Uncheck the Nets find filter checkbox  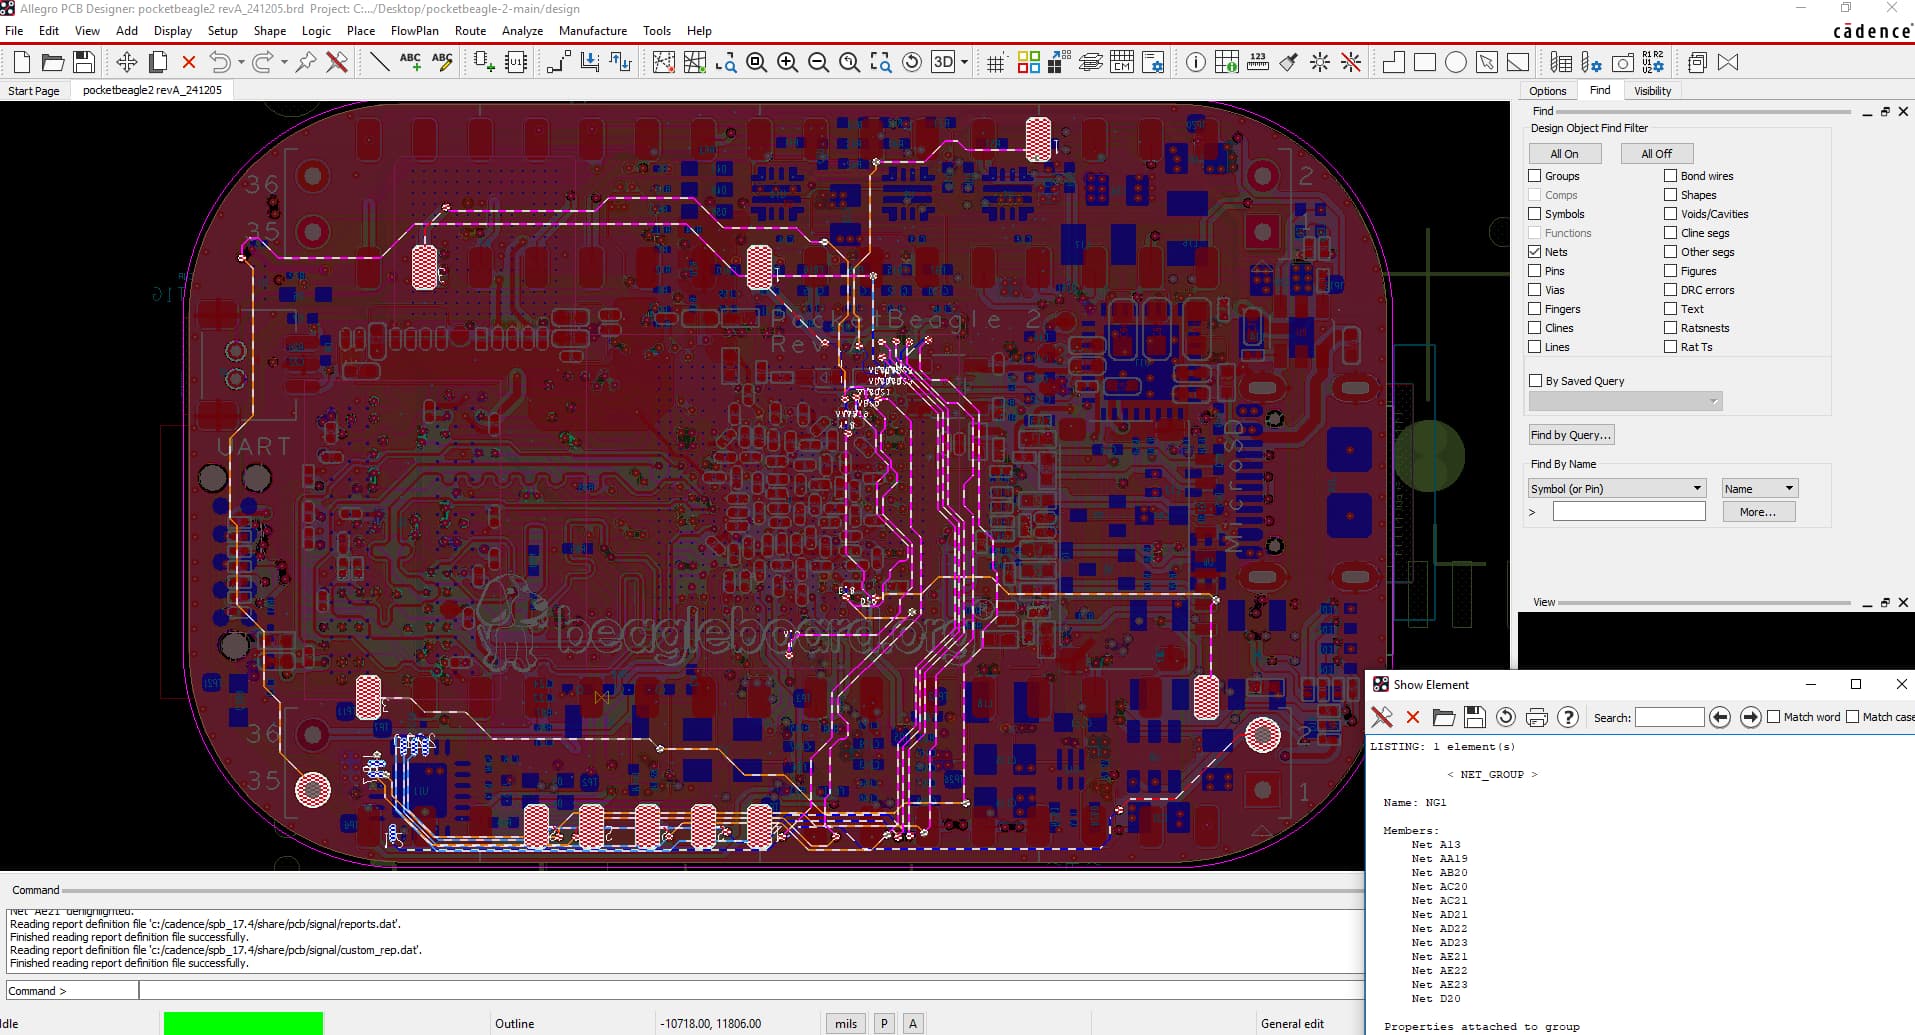1535,252
